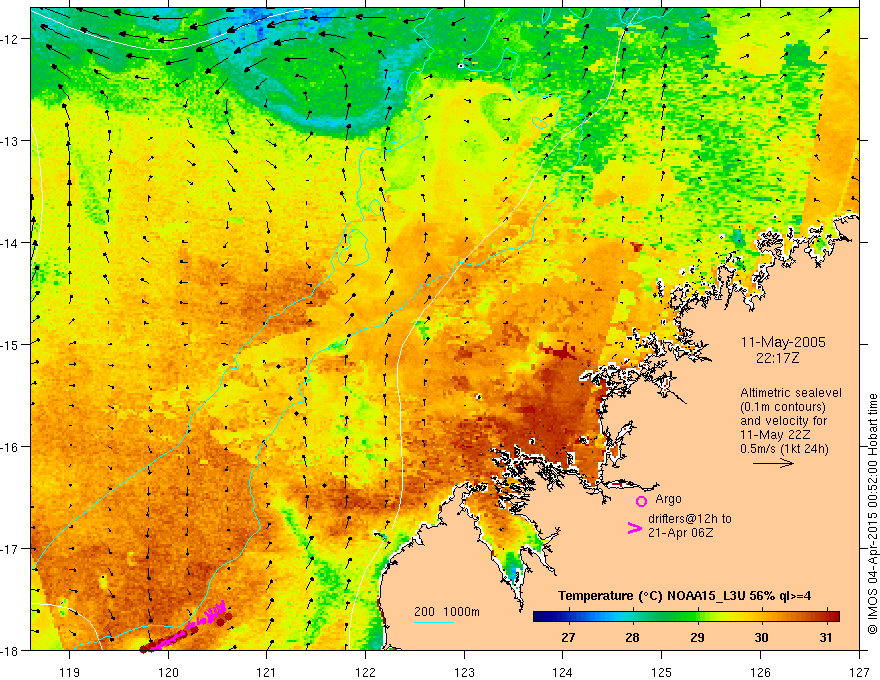The width and height of the screenshot is (880, 680).
Task: Click the longitude axis label 125
Action: click(x=662, y=672)
